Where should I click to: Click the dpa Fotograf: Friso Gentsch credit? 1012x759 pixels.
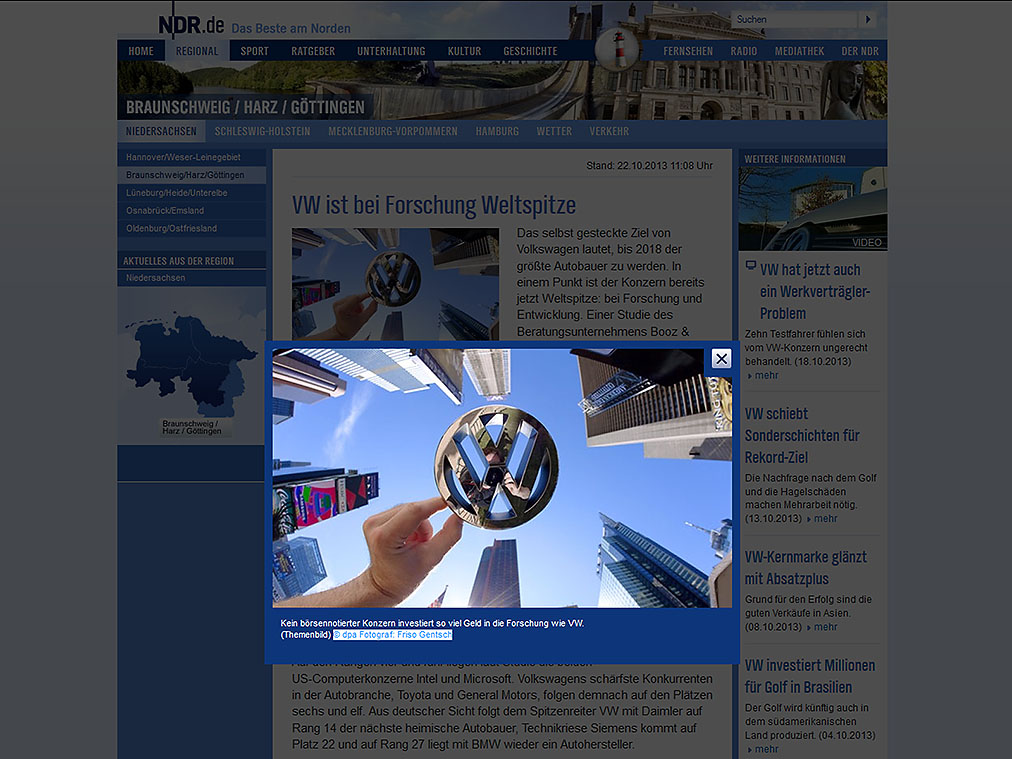392,634
